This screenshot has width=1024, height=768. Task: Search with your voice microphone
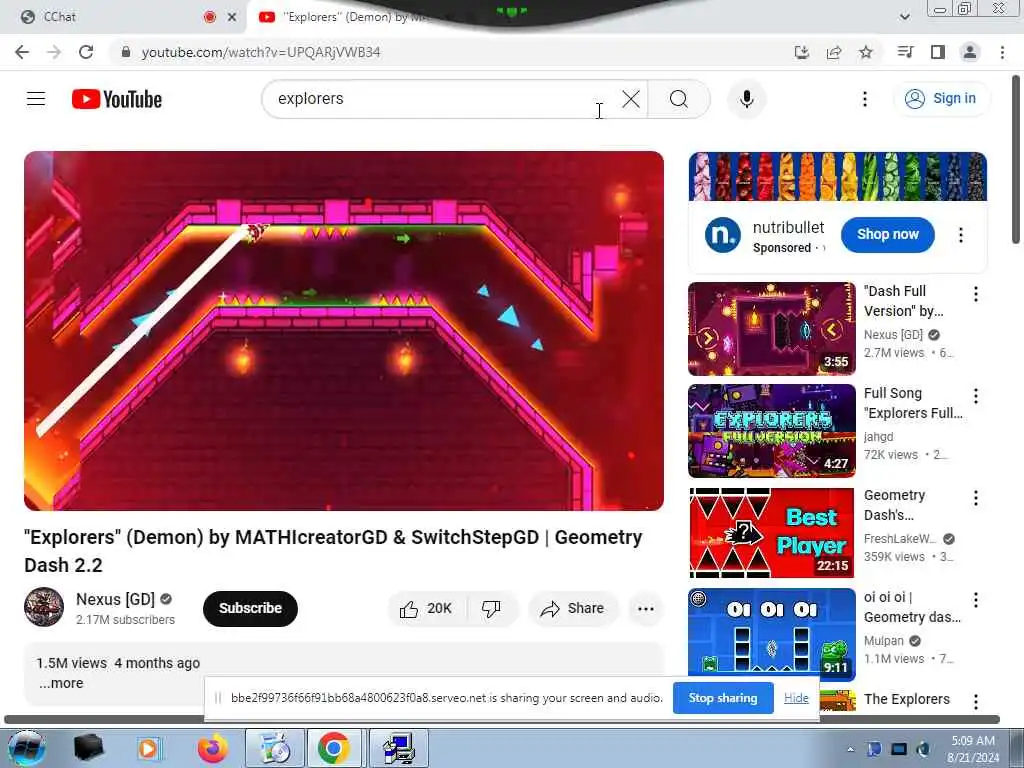pos(746,99)
